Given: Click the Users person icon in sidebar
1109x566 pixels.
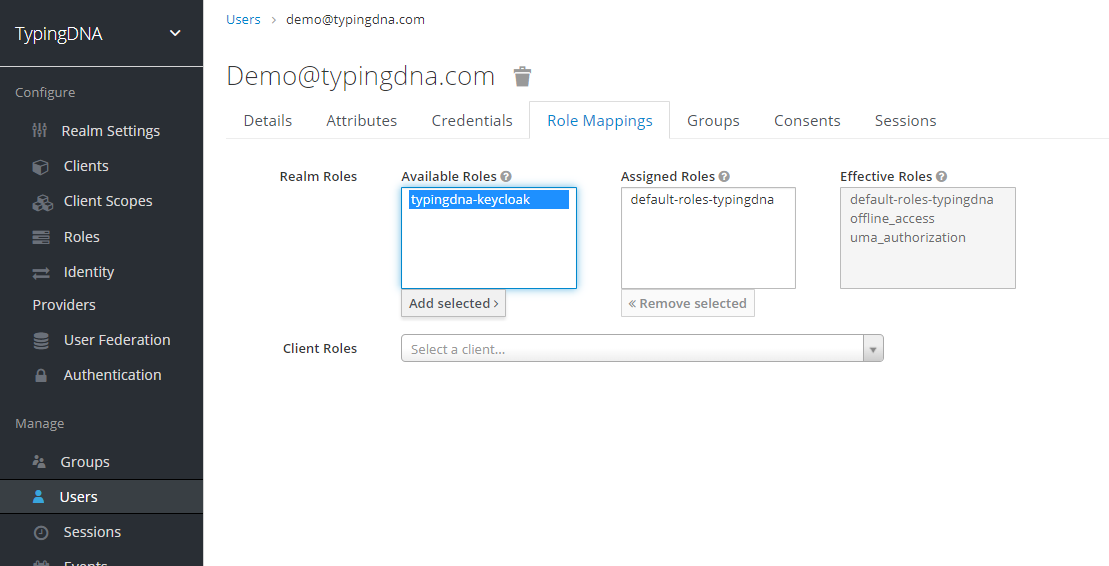Looking at the screenshot, I should [39, 497].
